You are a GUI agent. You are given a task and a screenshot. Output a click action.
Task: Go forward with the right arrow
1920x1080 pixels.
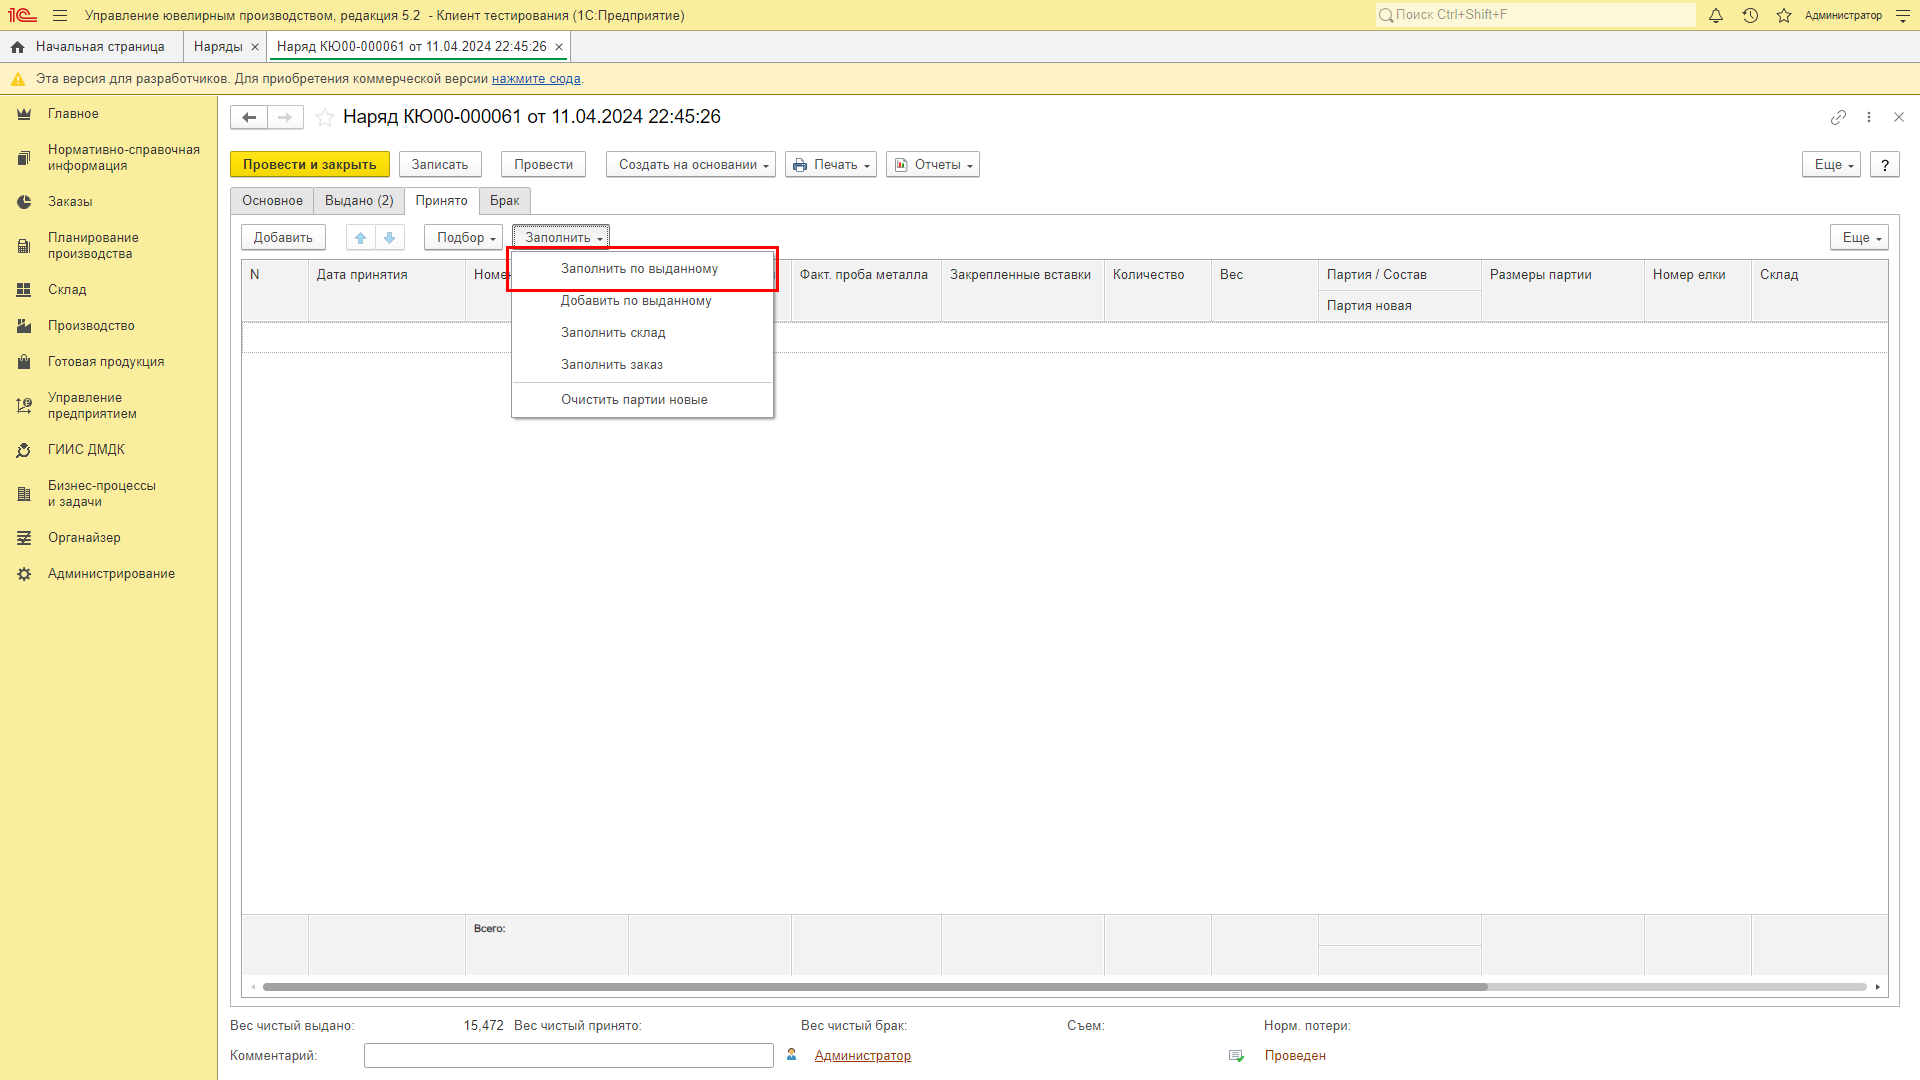point(285,118)
